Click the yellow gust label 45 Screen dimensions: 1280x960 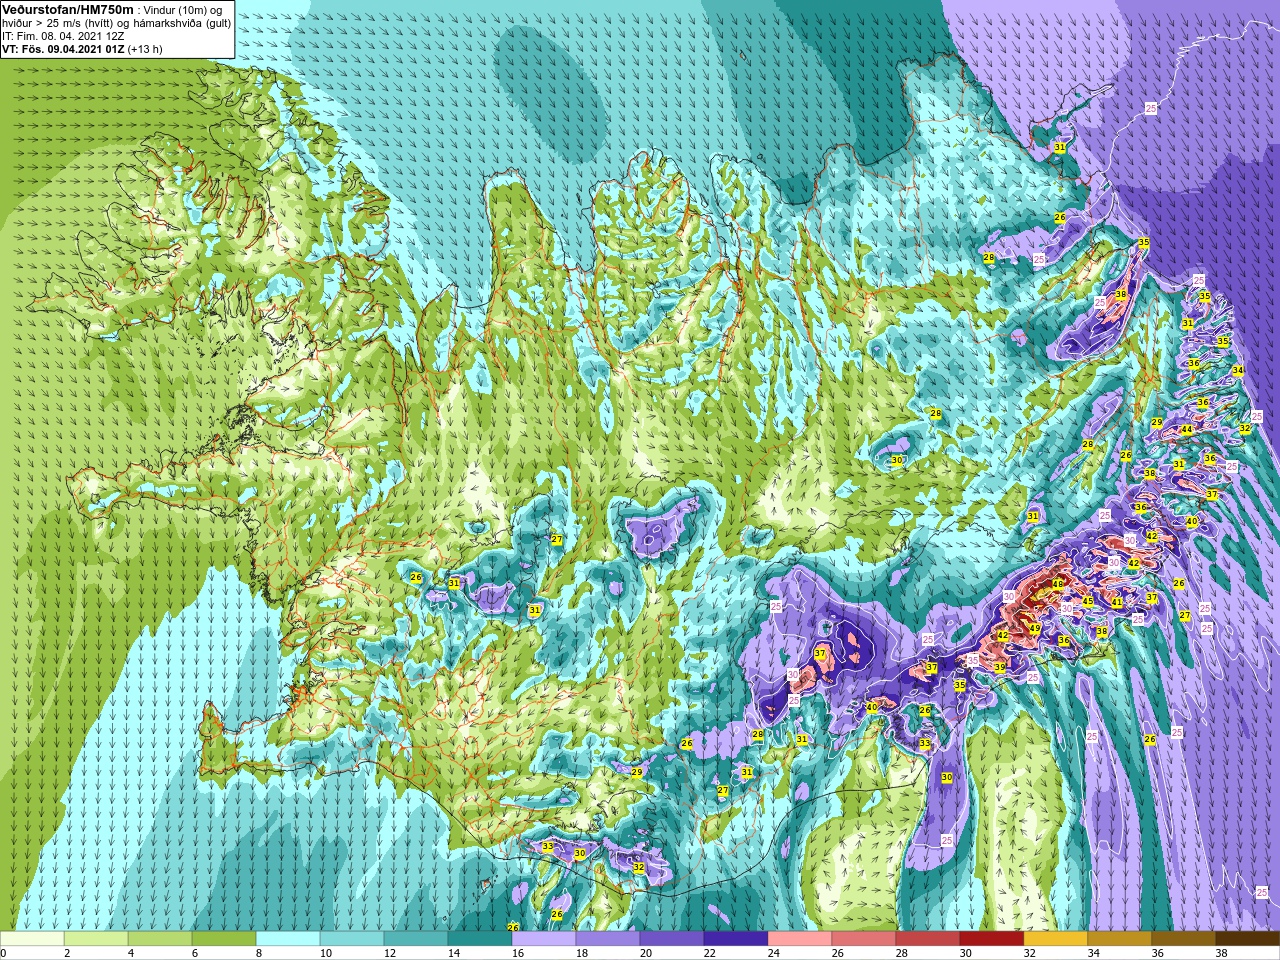coord(1088,601)
